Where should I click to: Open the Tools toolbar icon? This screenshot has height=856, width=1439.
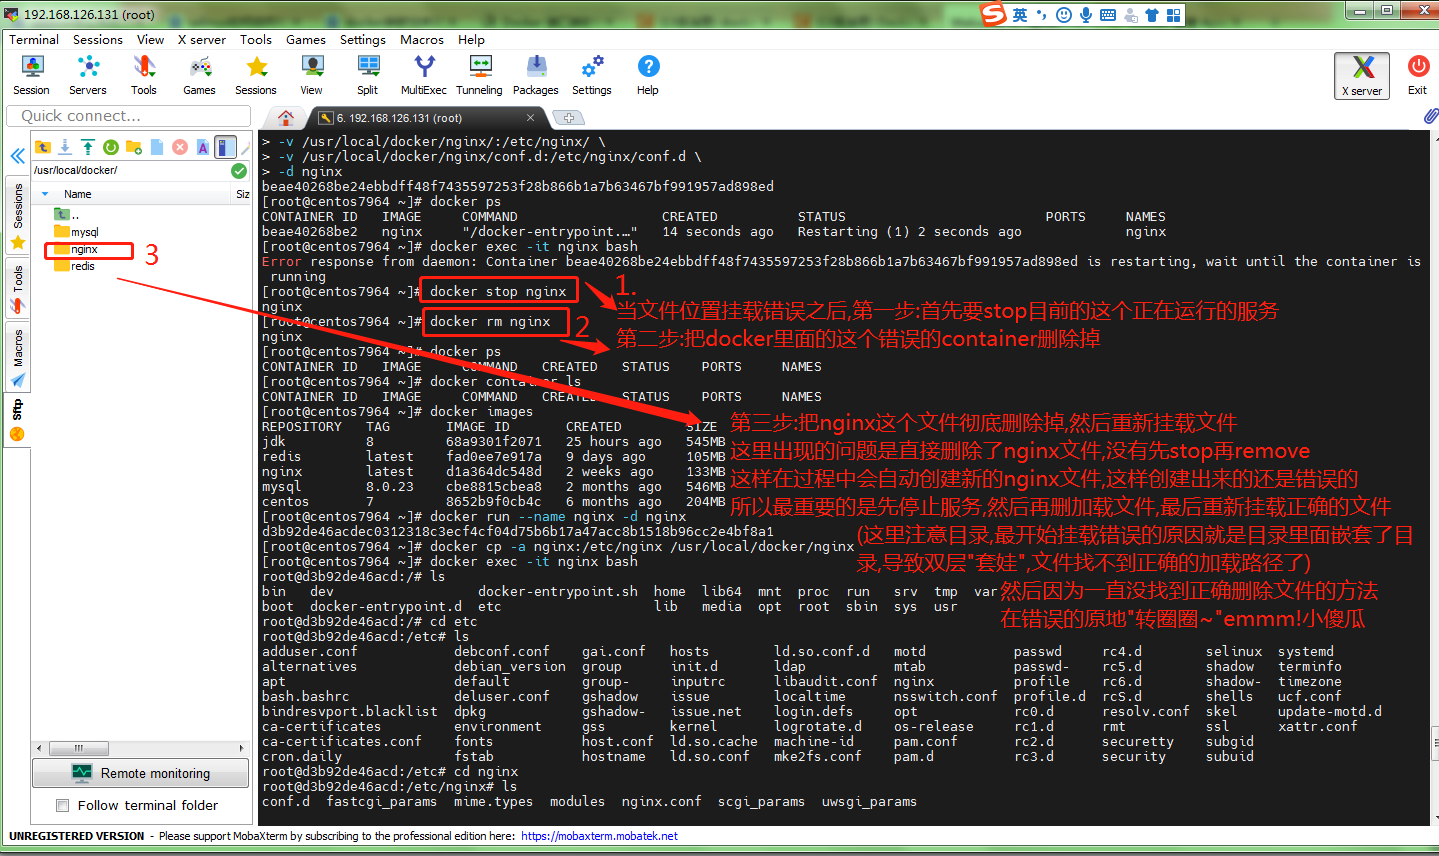point(144,75)
